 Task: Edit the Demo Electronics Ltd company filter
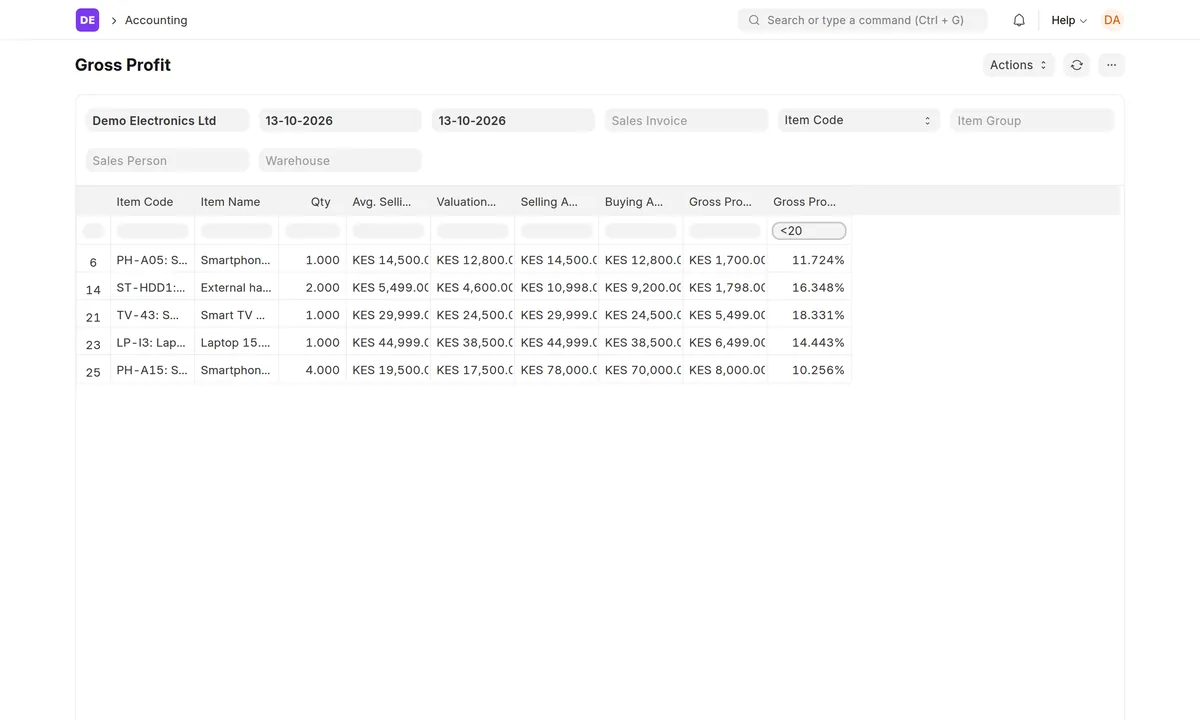[x=167, y=120]
